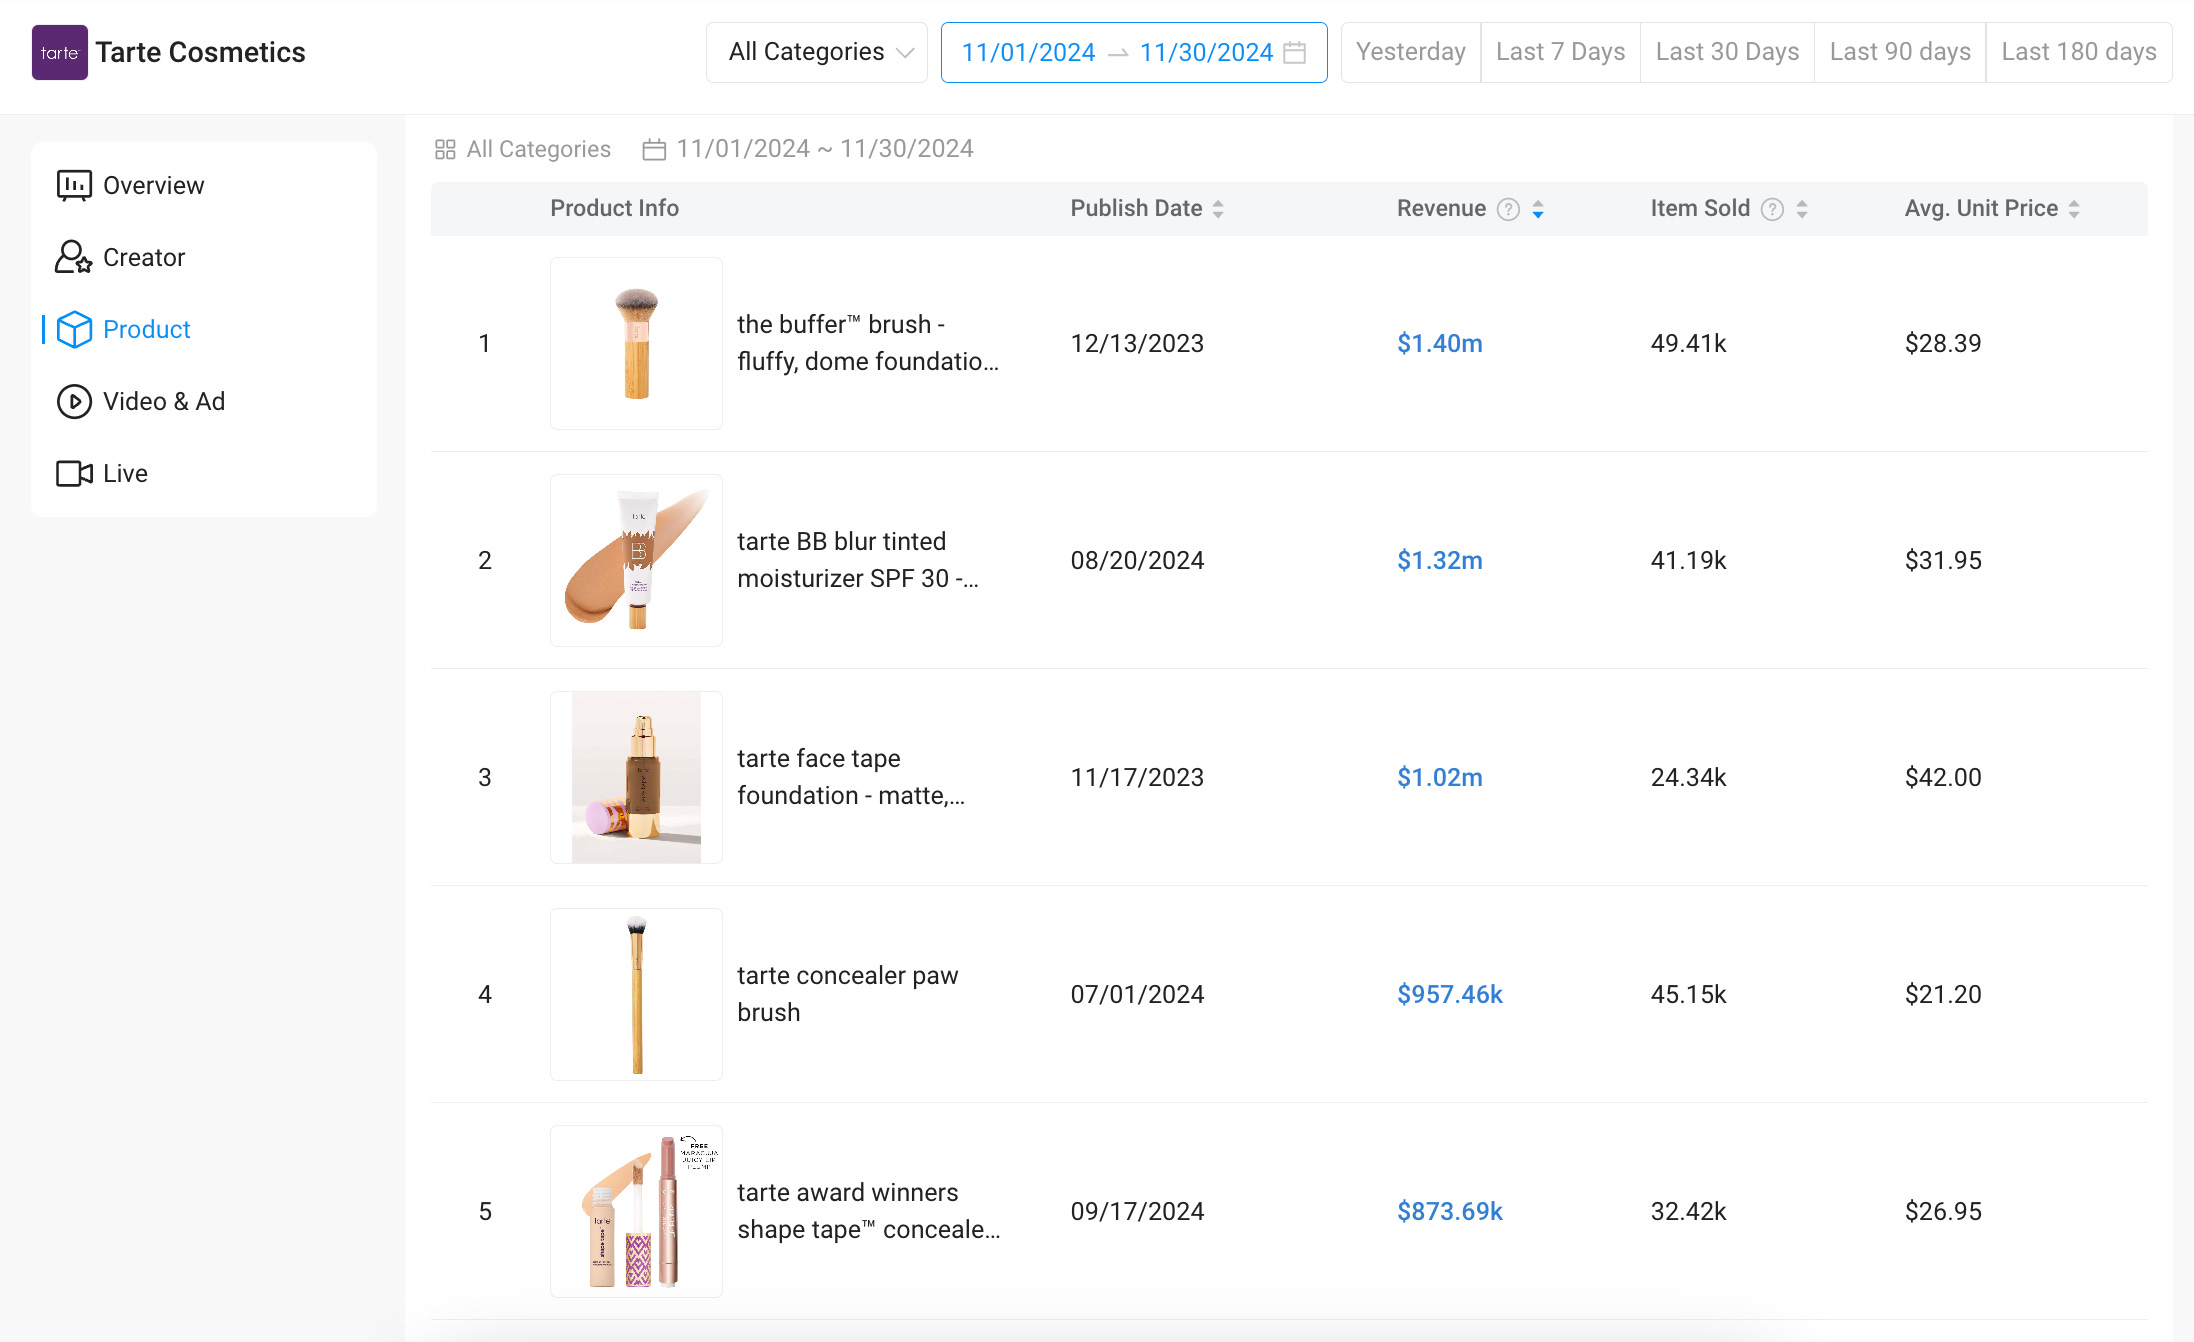This screenshot has height=1342, width=2194.
Task: Click unit price $31.95
Action: coord(1943,560)
